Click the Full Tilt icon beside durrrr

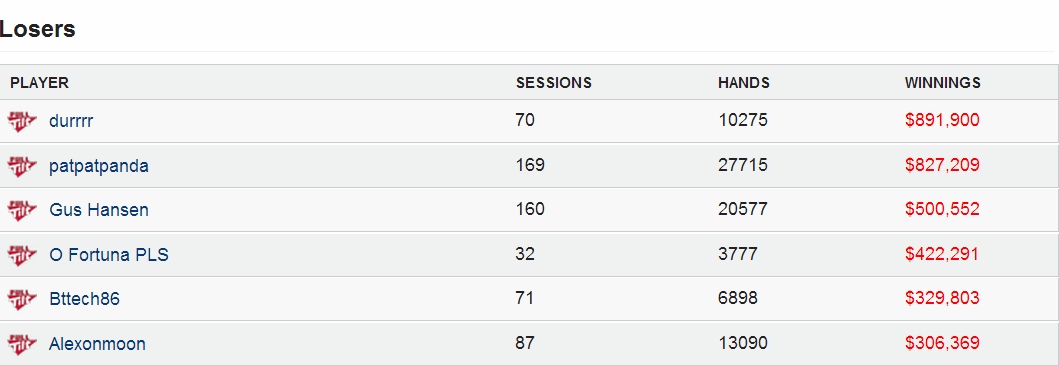[22, 122]
